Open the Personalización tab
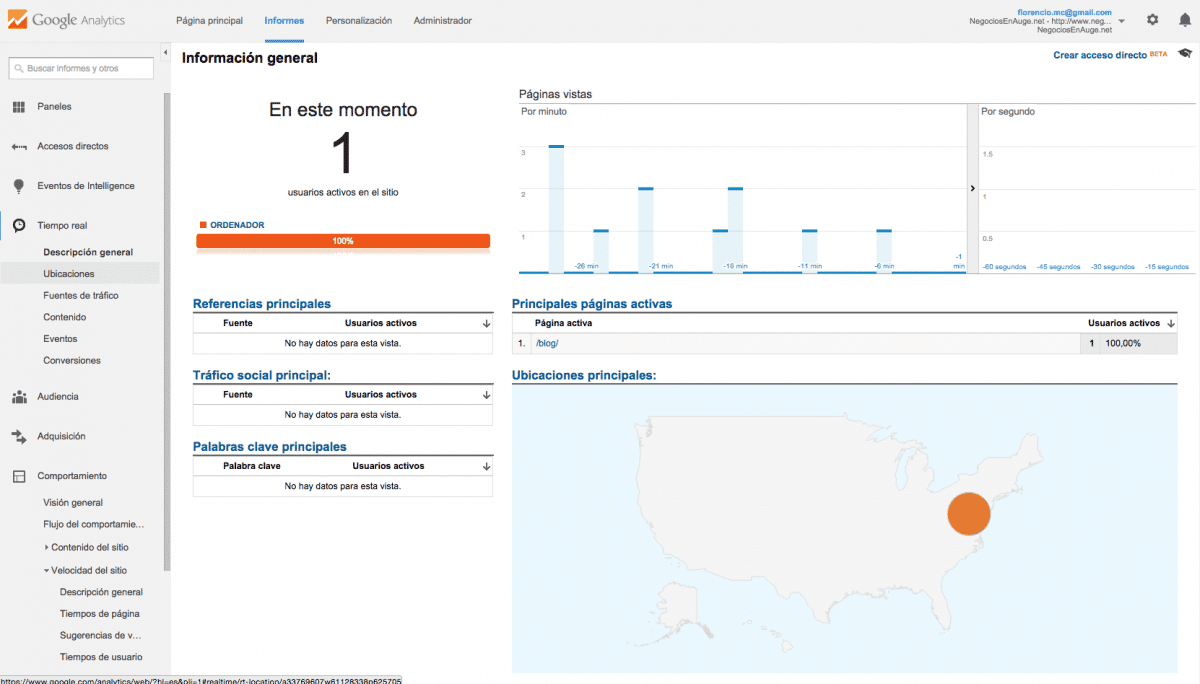 (x=359, y=20)
